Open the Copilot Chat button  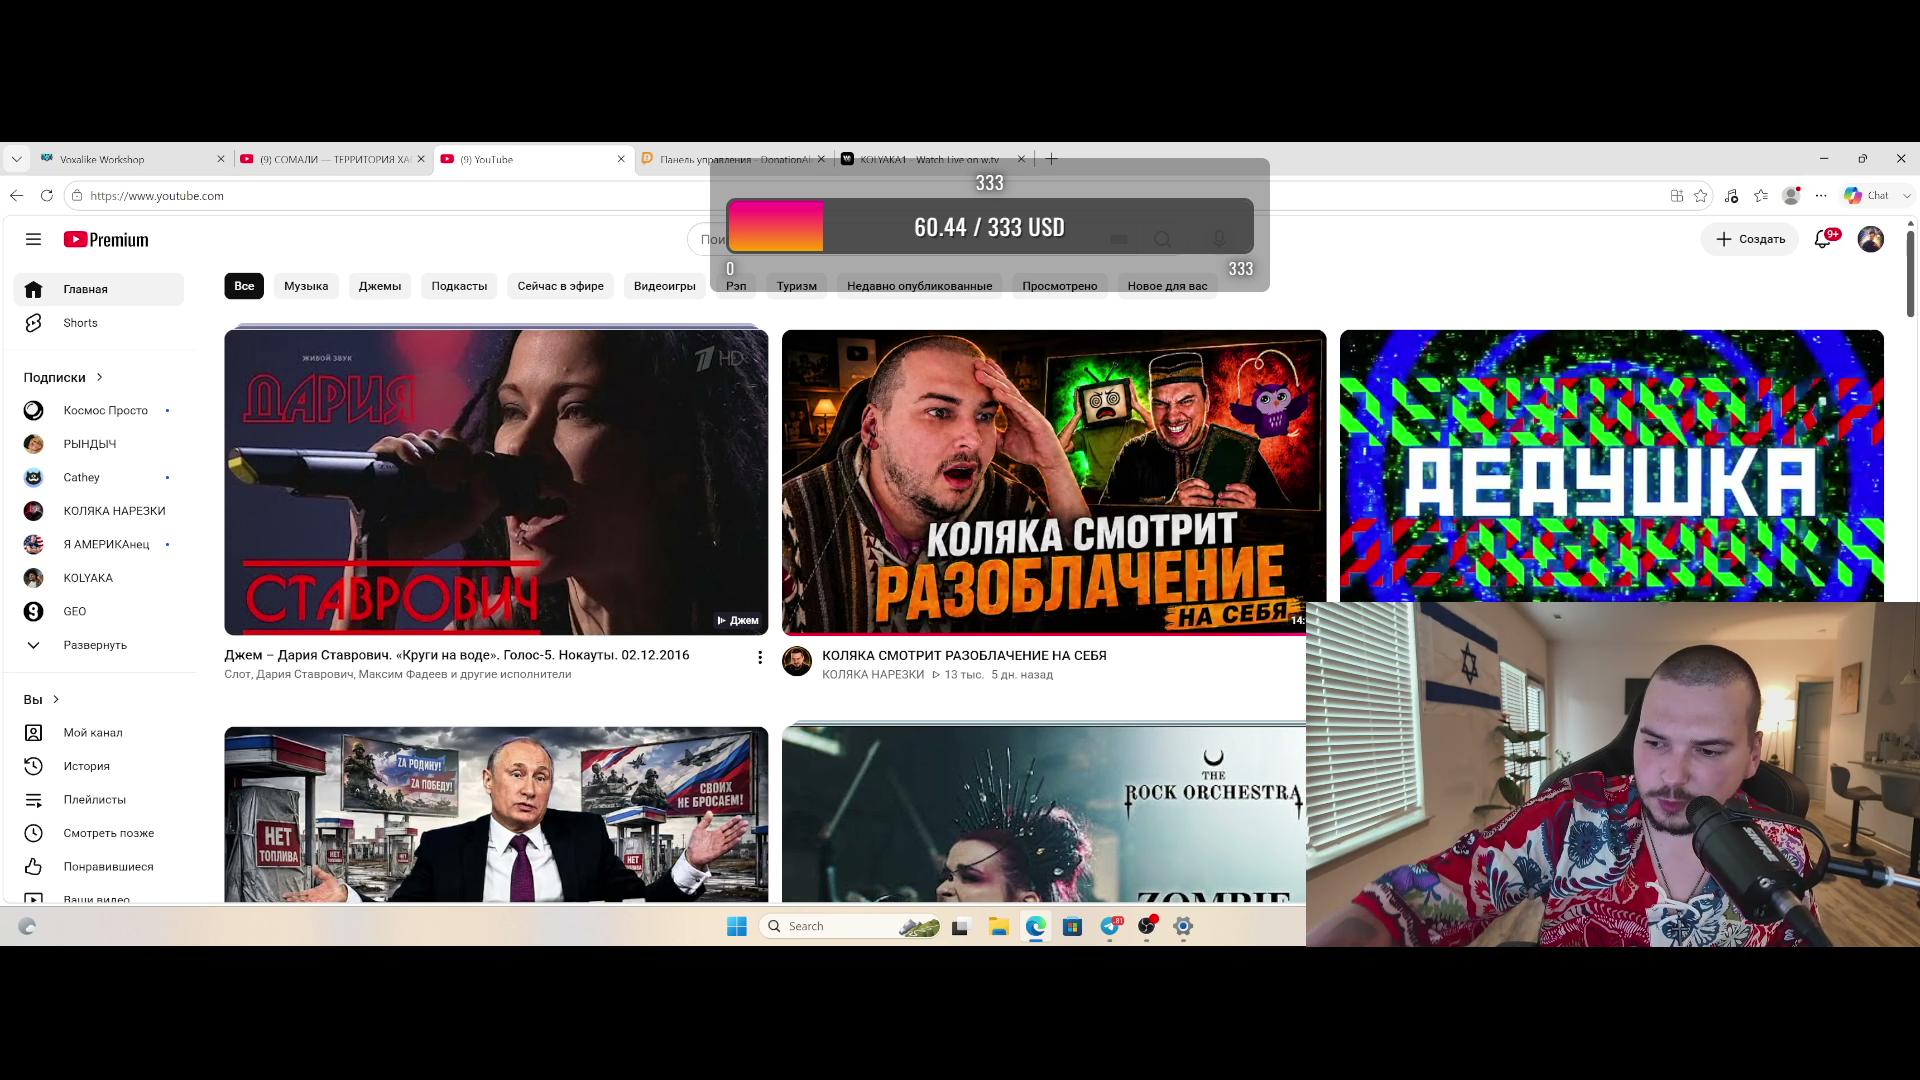pyautogui.click(x=1866, y=196)
